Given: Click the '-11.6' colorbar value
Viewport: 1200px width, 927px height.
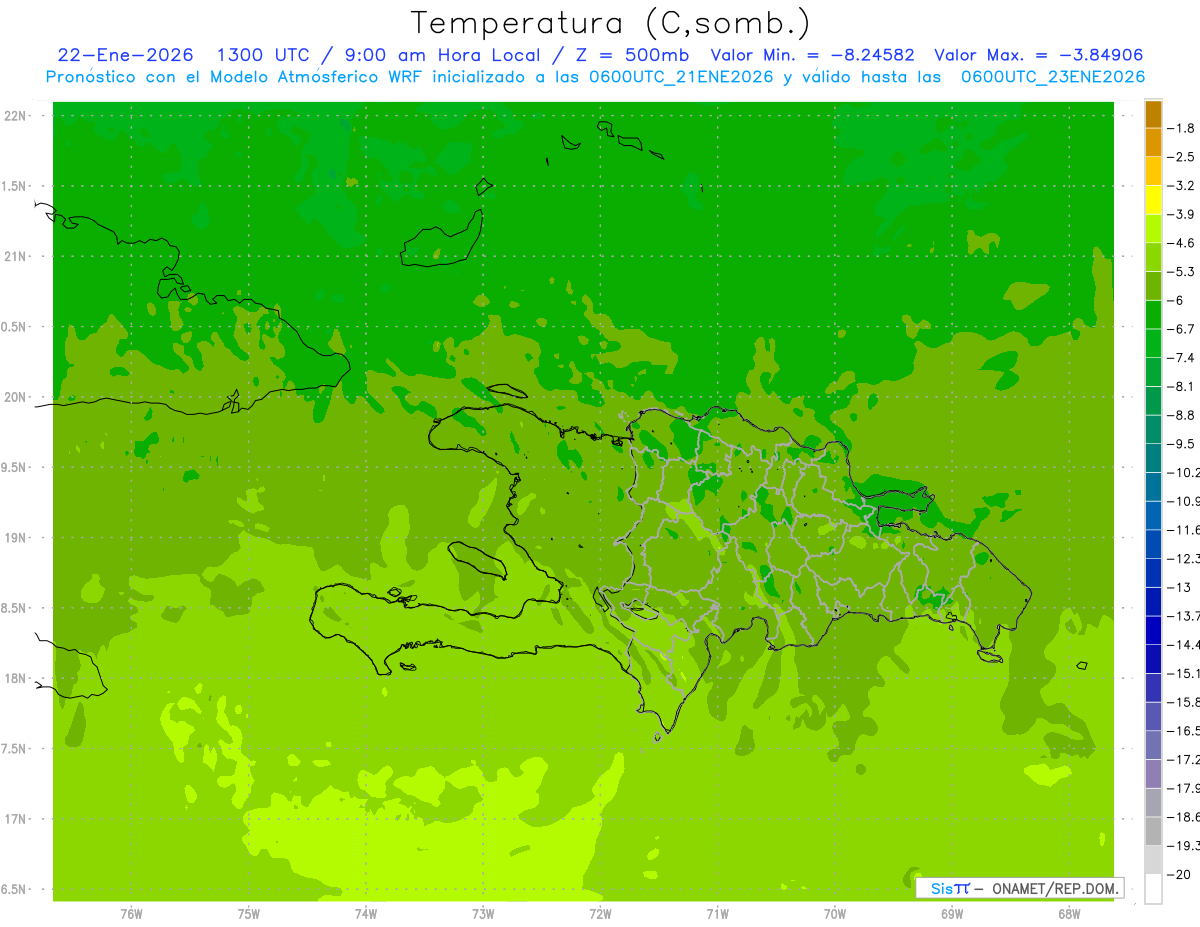Looking at the screenshot, I should pyautogui.click(x=1184, y=529).
